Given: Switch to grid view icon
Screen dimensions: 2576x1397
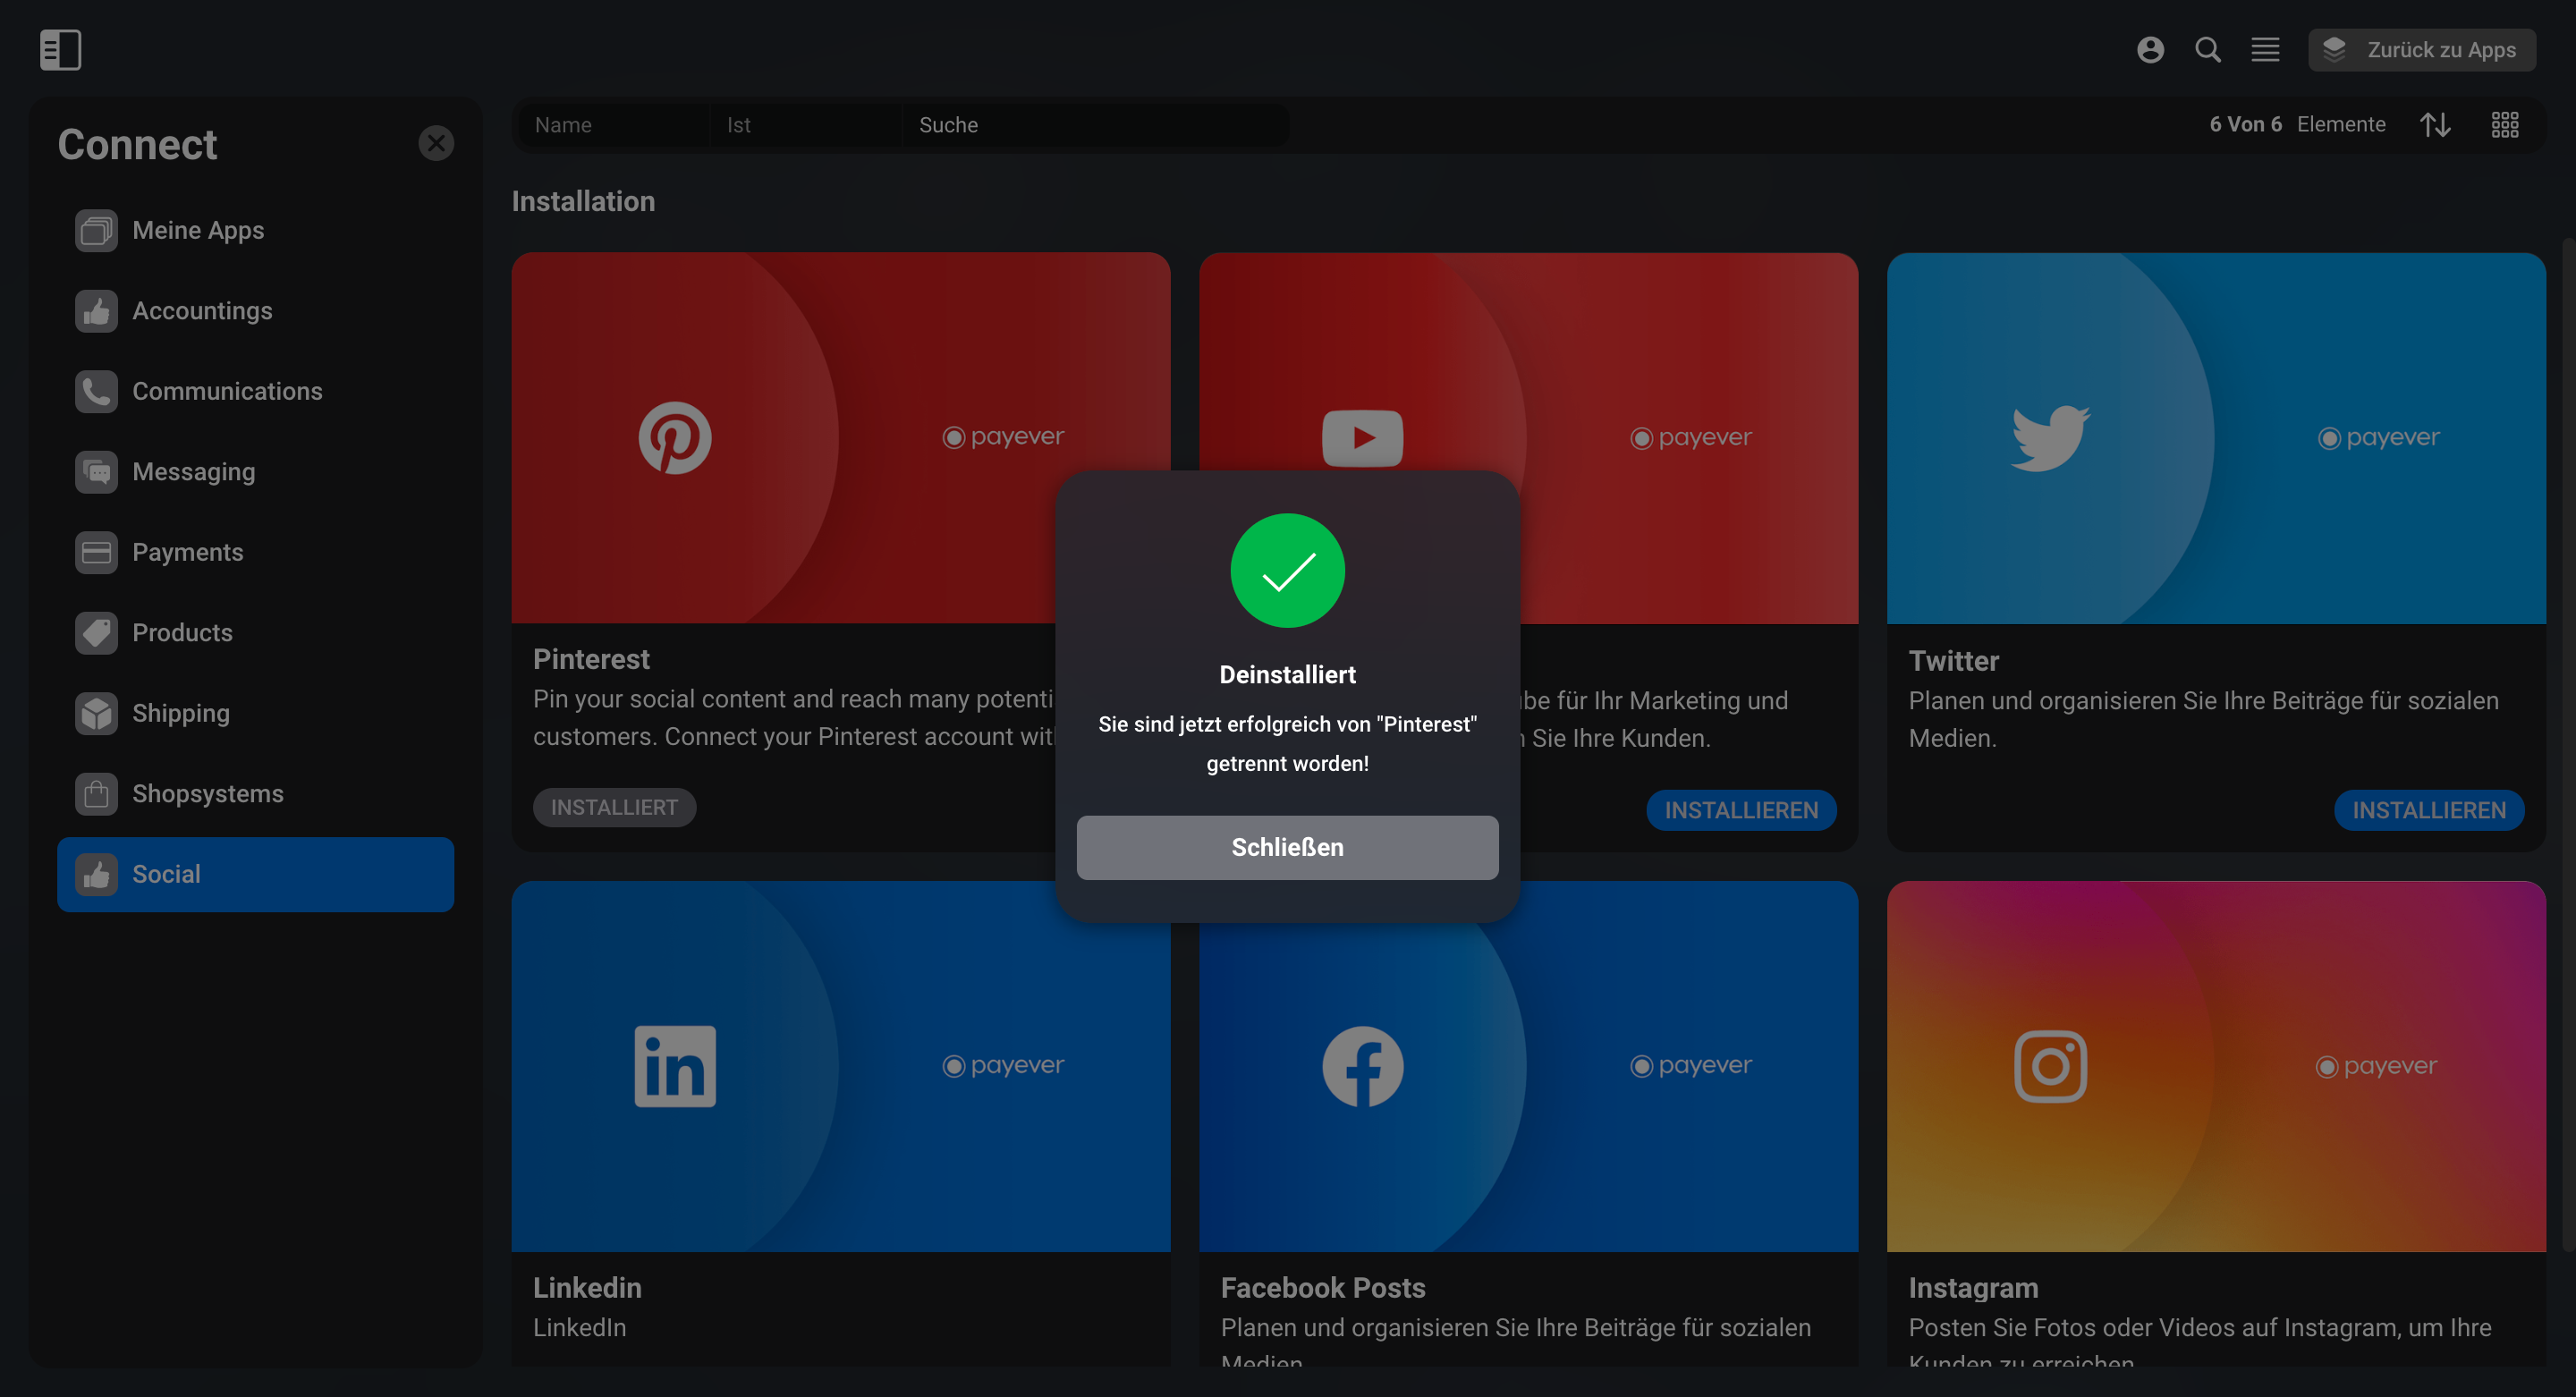Looking at the screenshot, I should 2504,124.
